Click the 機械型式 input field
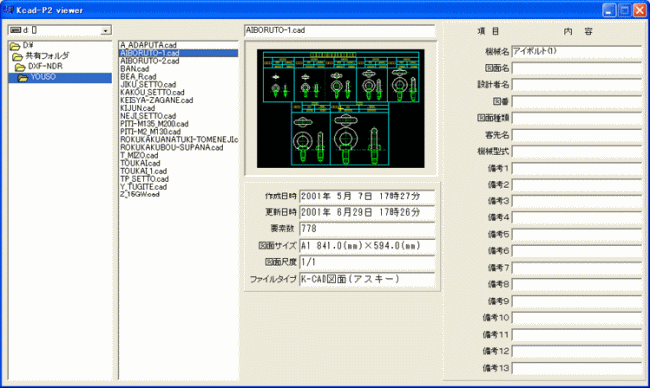 577,152
